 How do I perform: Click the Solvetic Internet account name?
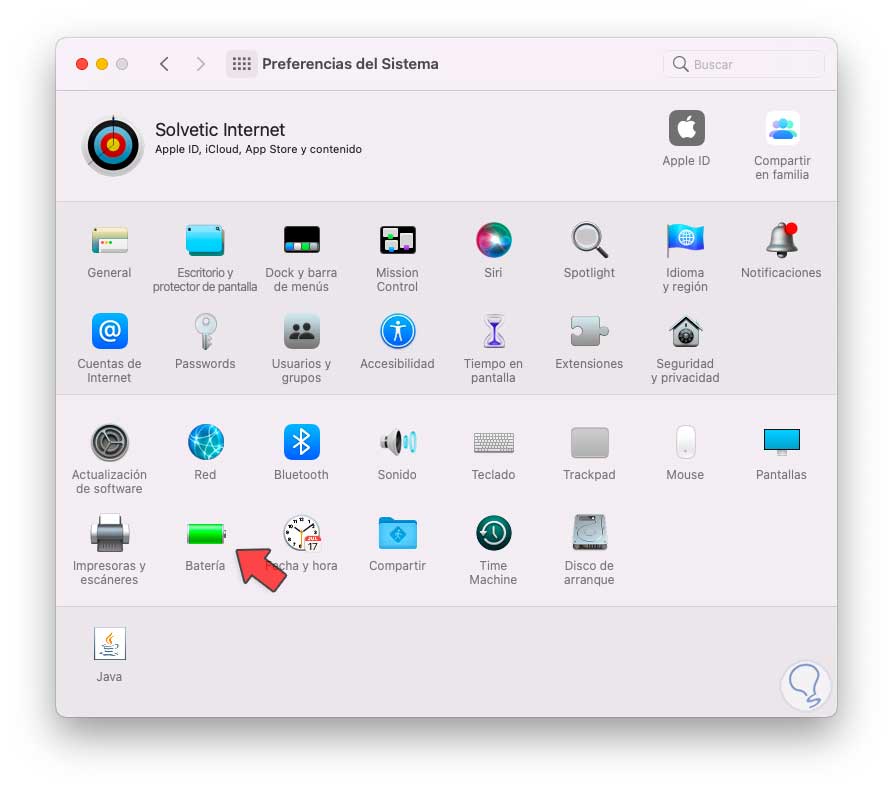(x=220, y=130)
